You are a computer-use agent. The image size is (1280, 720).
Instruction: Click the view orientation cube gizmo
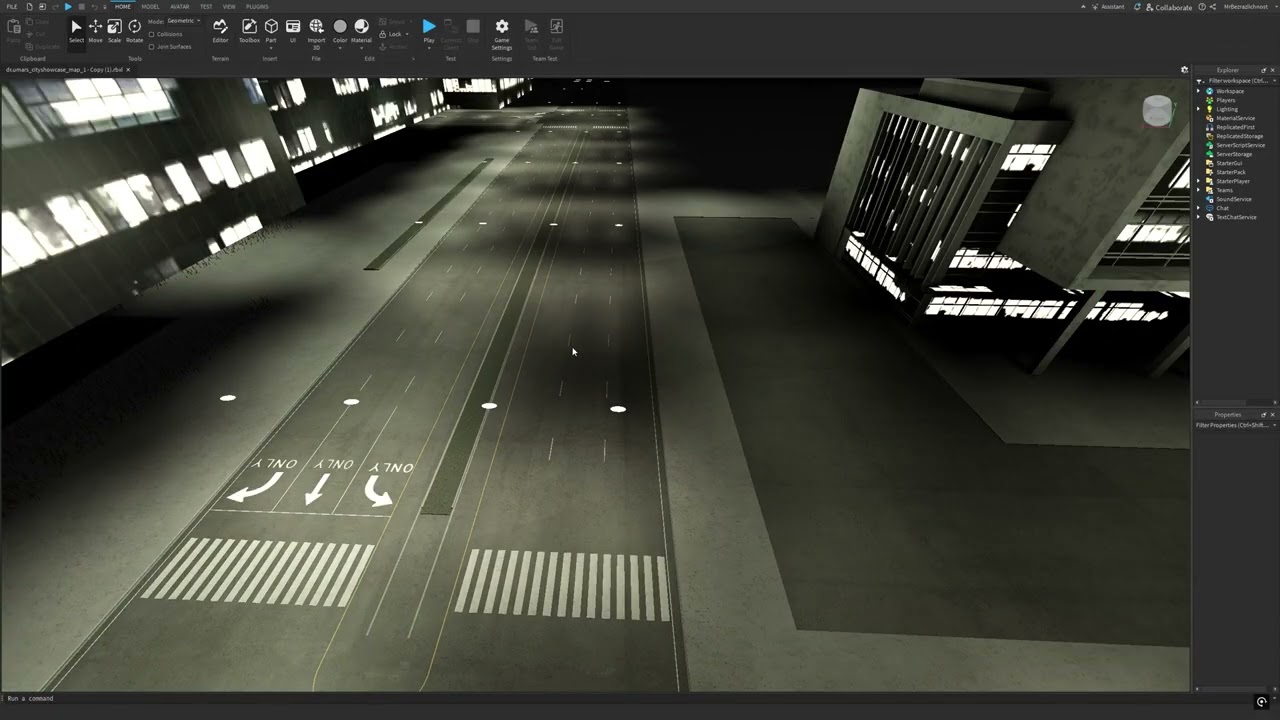click(1158, 111)
